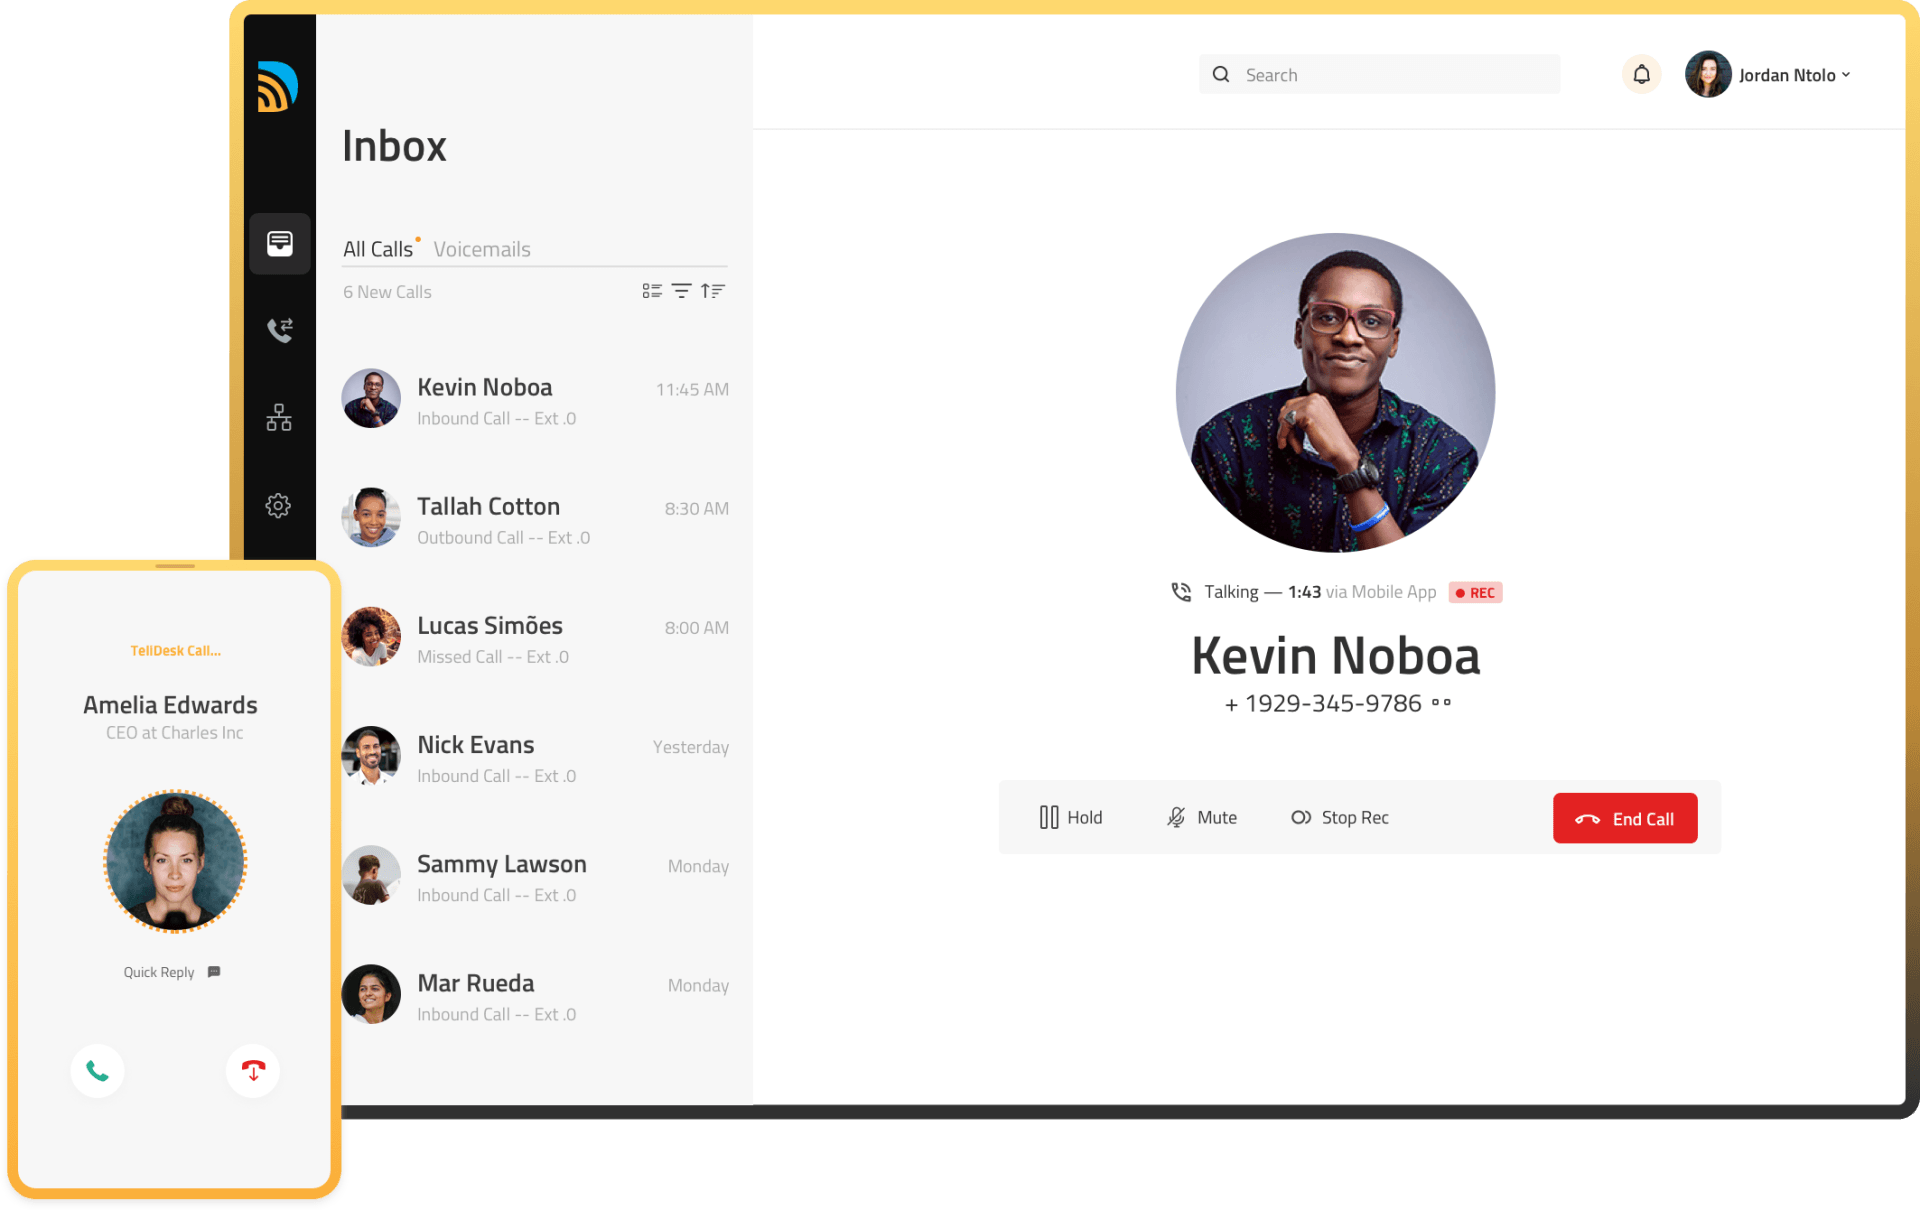The height and width of the screenshot is (1210, 1920).
Task: Expand the Jordan Ntolo account dropdown
Action: [1846, 75]
